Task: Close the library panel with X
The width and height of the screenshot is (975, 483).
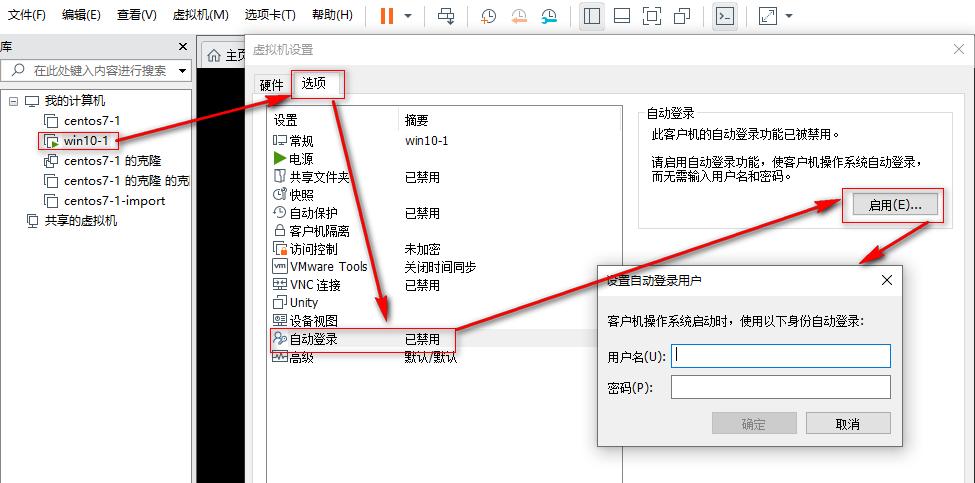Action: (183, 47)
